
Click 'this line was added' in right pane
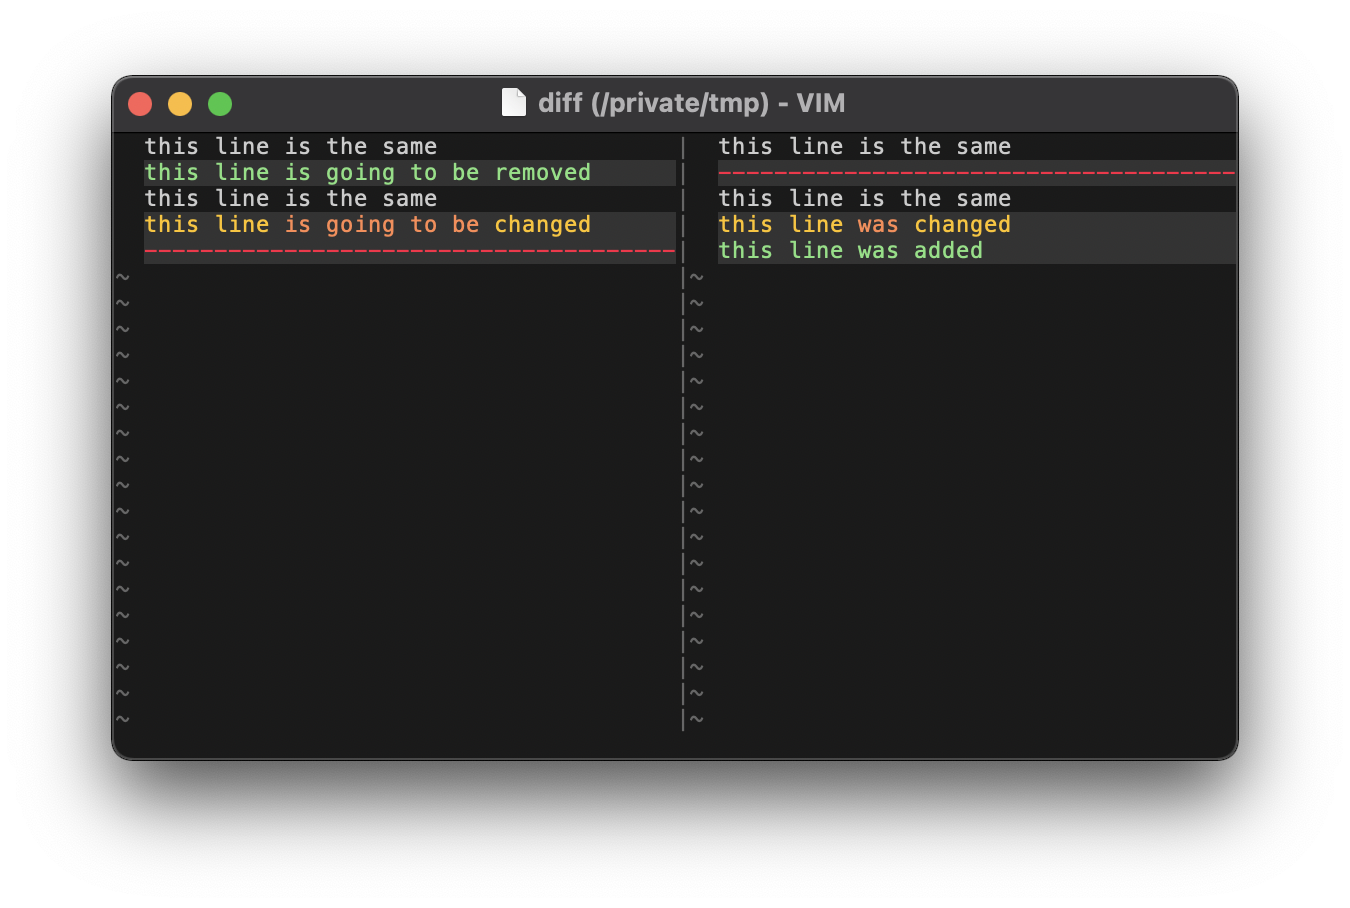[850, 250]
